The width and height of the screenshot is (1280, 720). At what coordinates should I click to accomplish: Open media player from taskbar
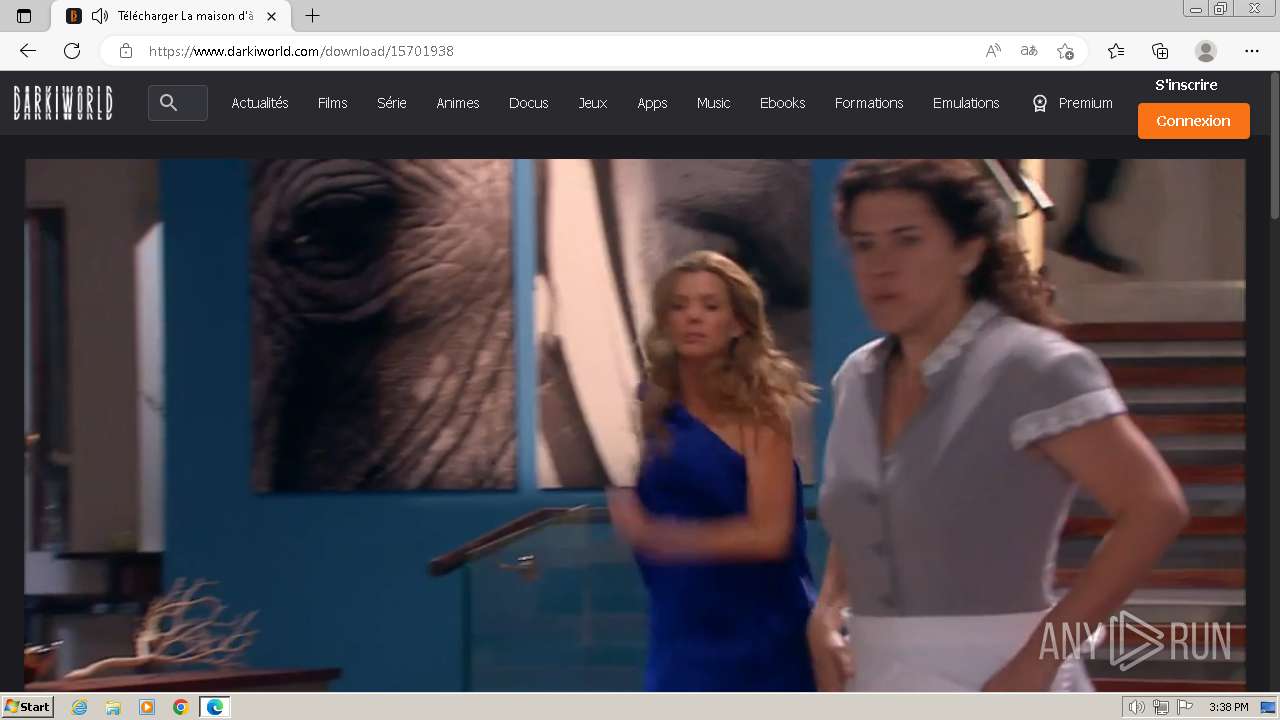pos(147,707)
